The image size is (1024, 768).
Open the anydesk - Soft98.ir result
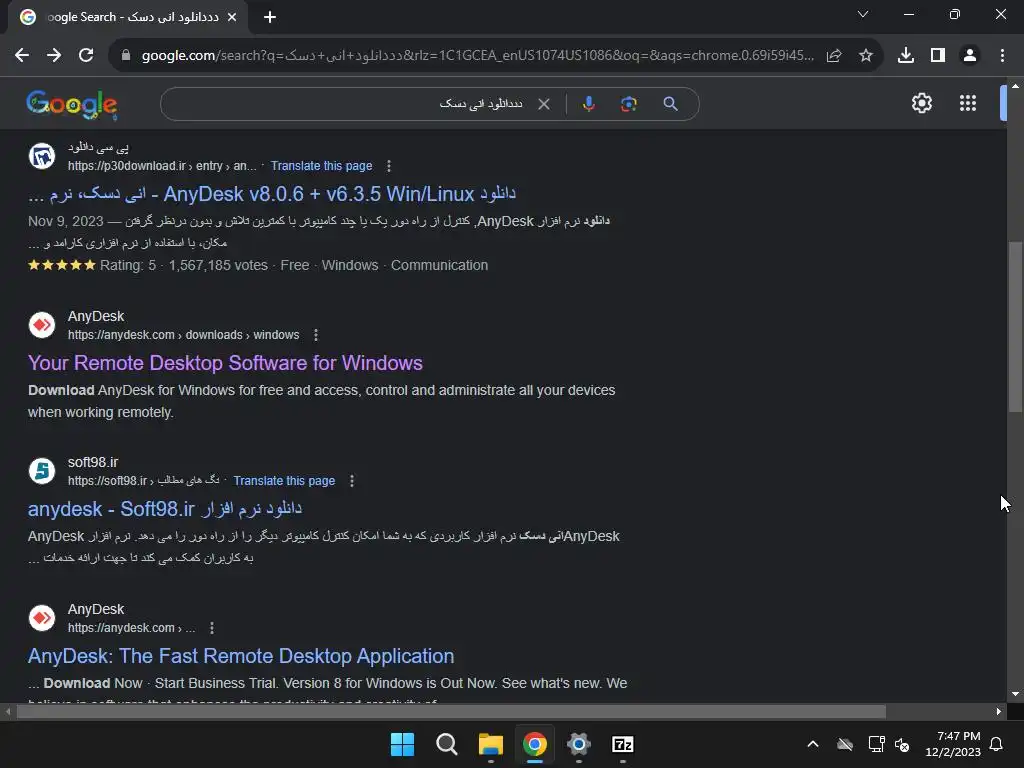coord(165,509)
